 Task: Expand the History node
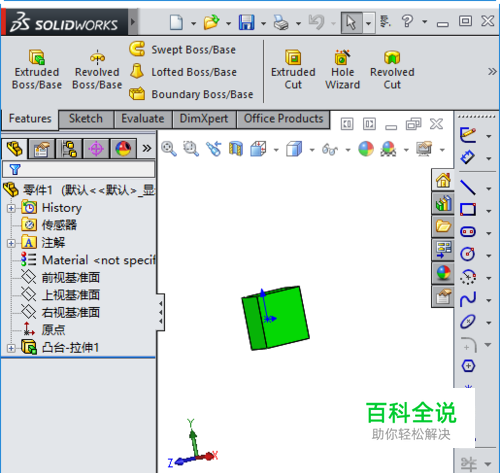pyautogui.click(x=11, y=208)
